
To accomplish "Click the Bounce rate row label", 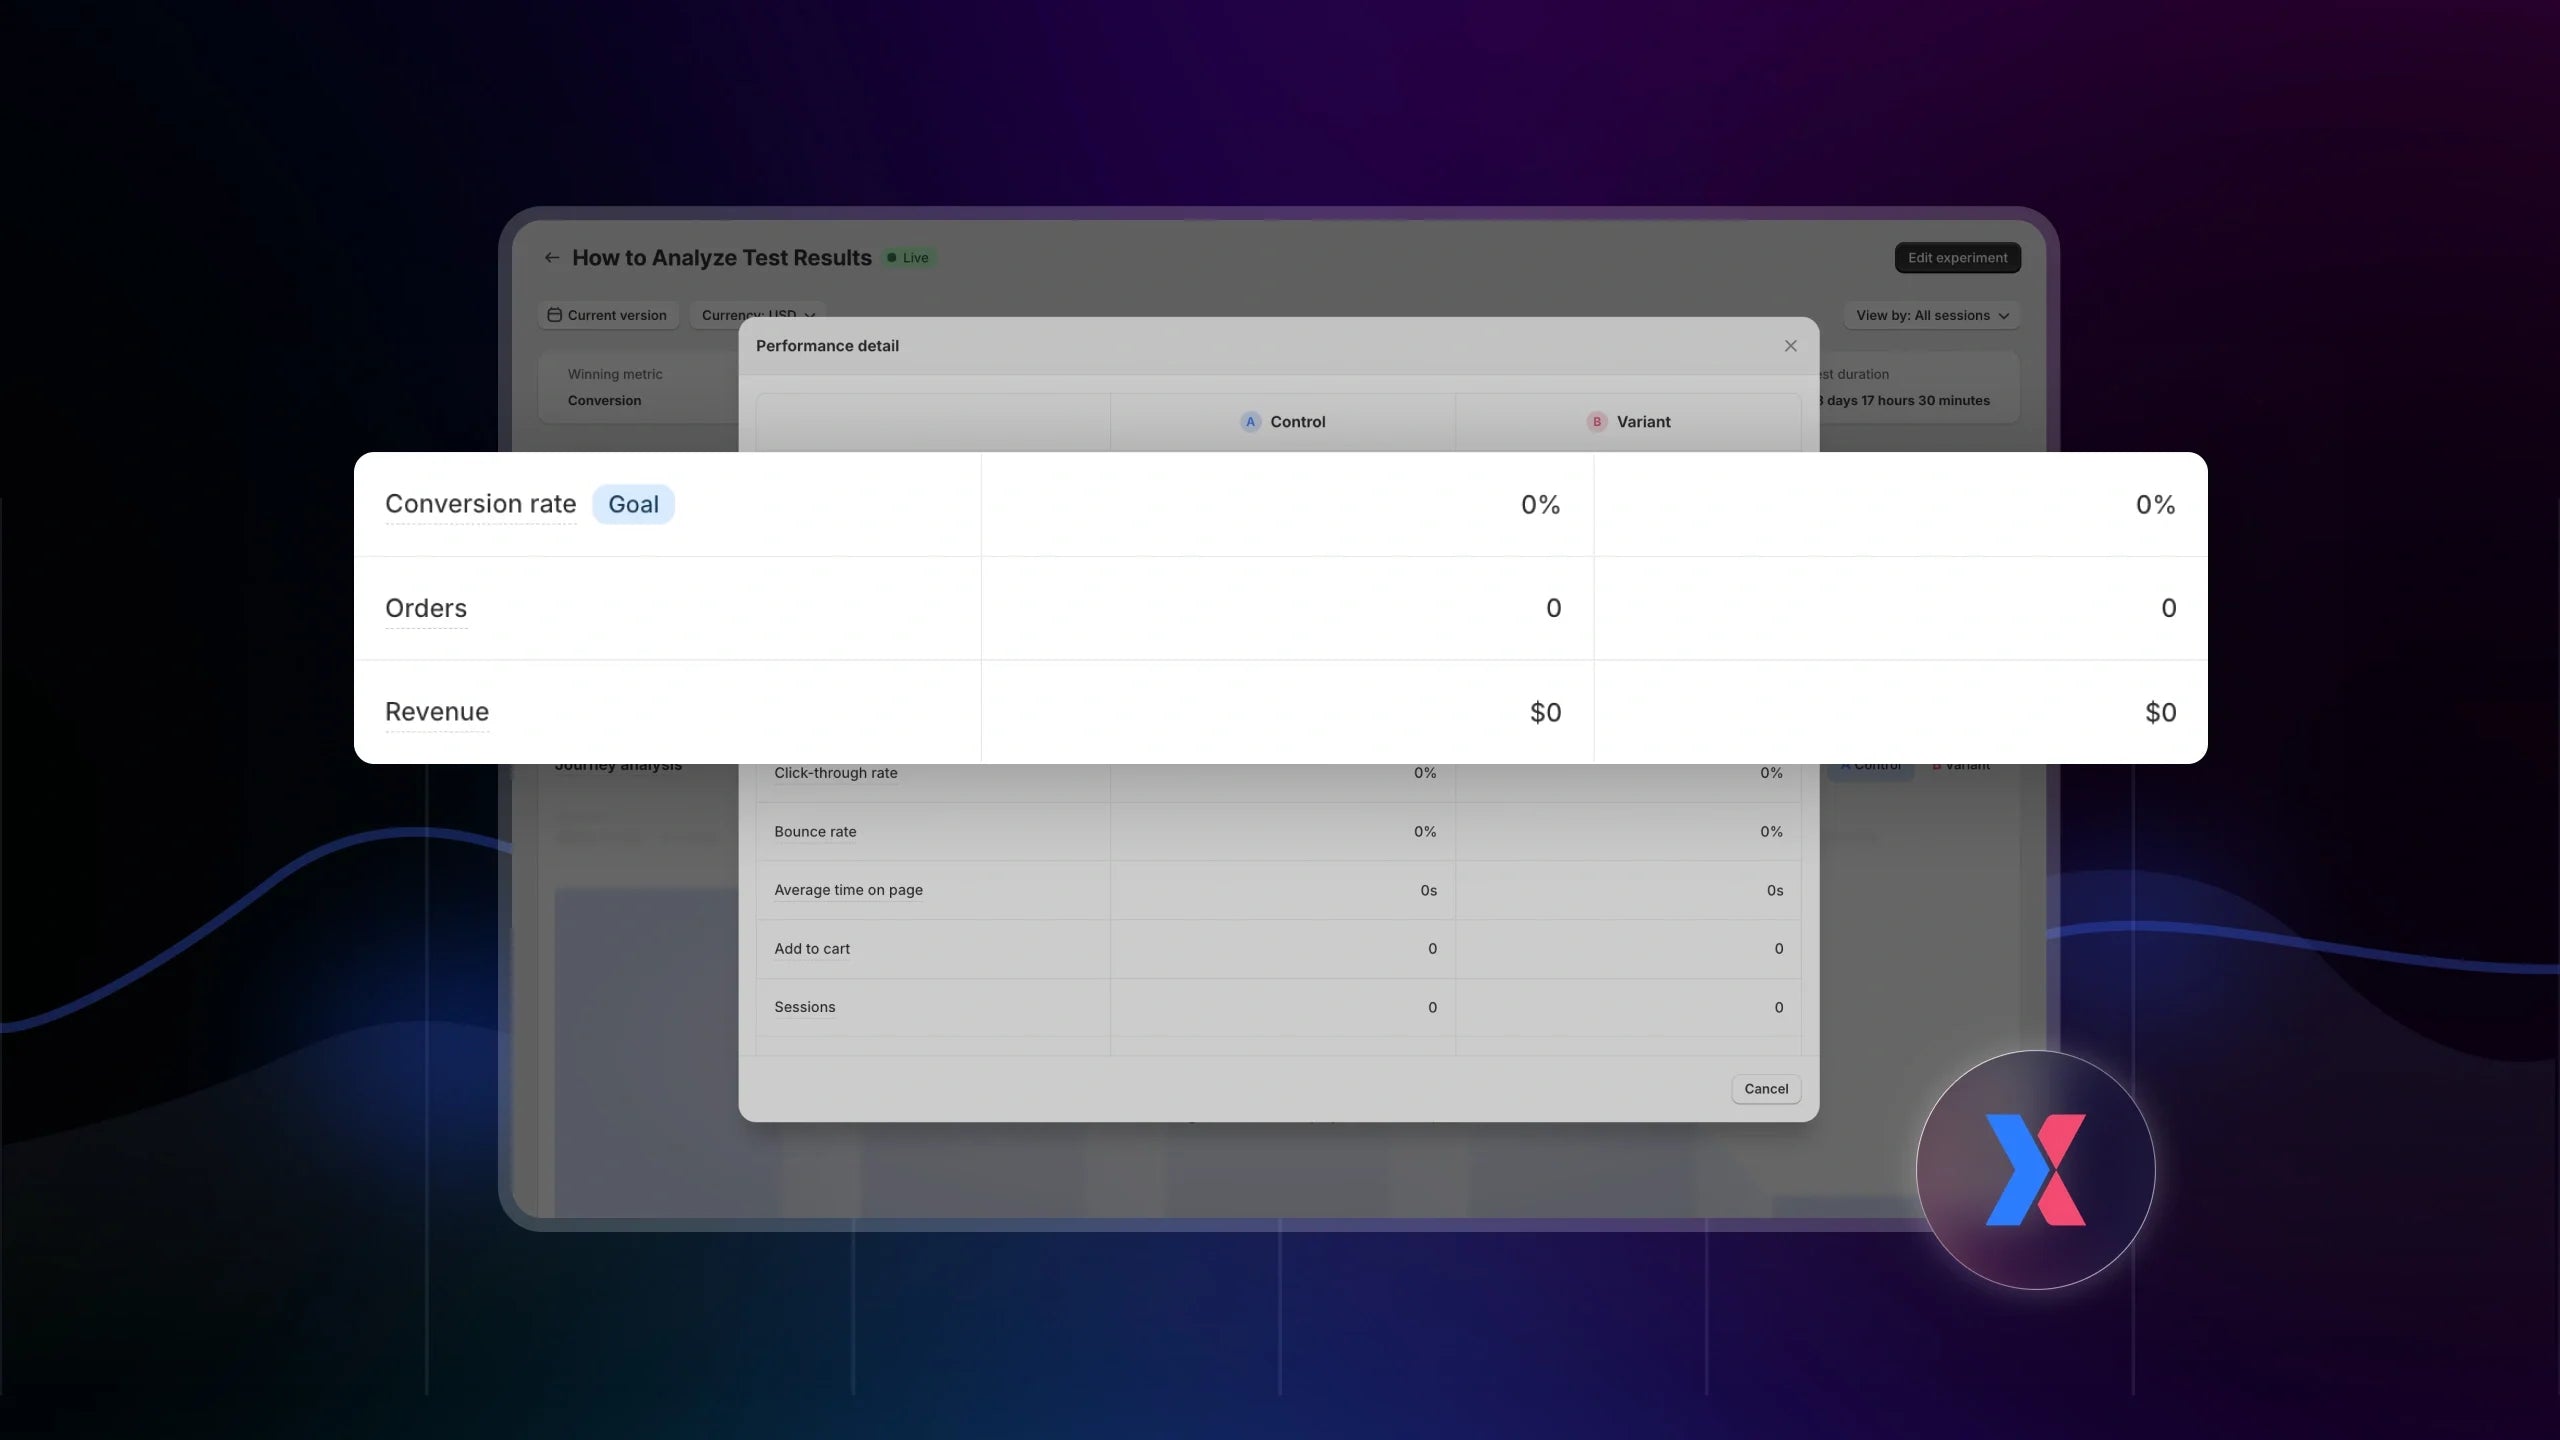I will (815, 832).
